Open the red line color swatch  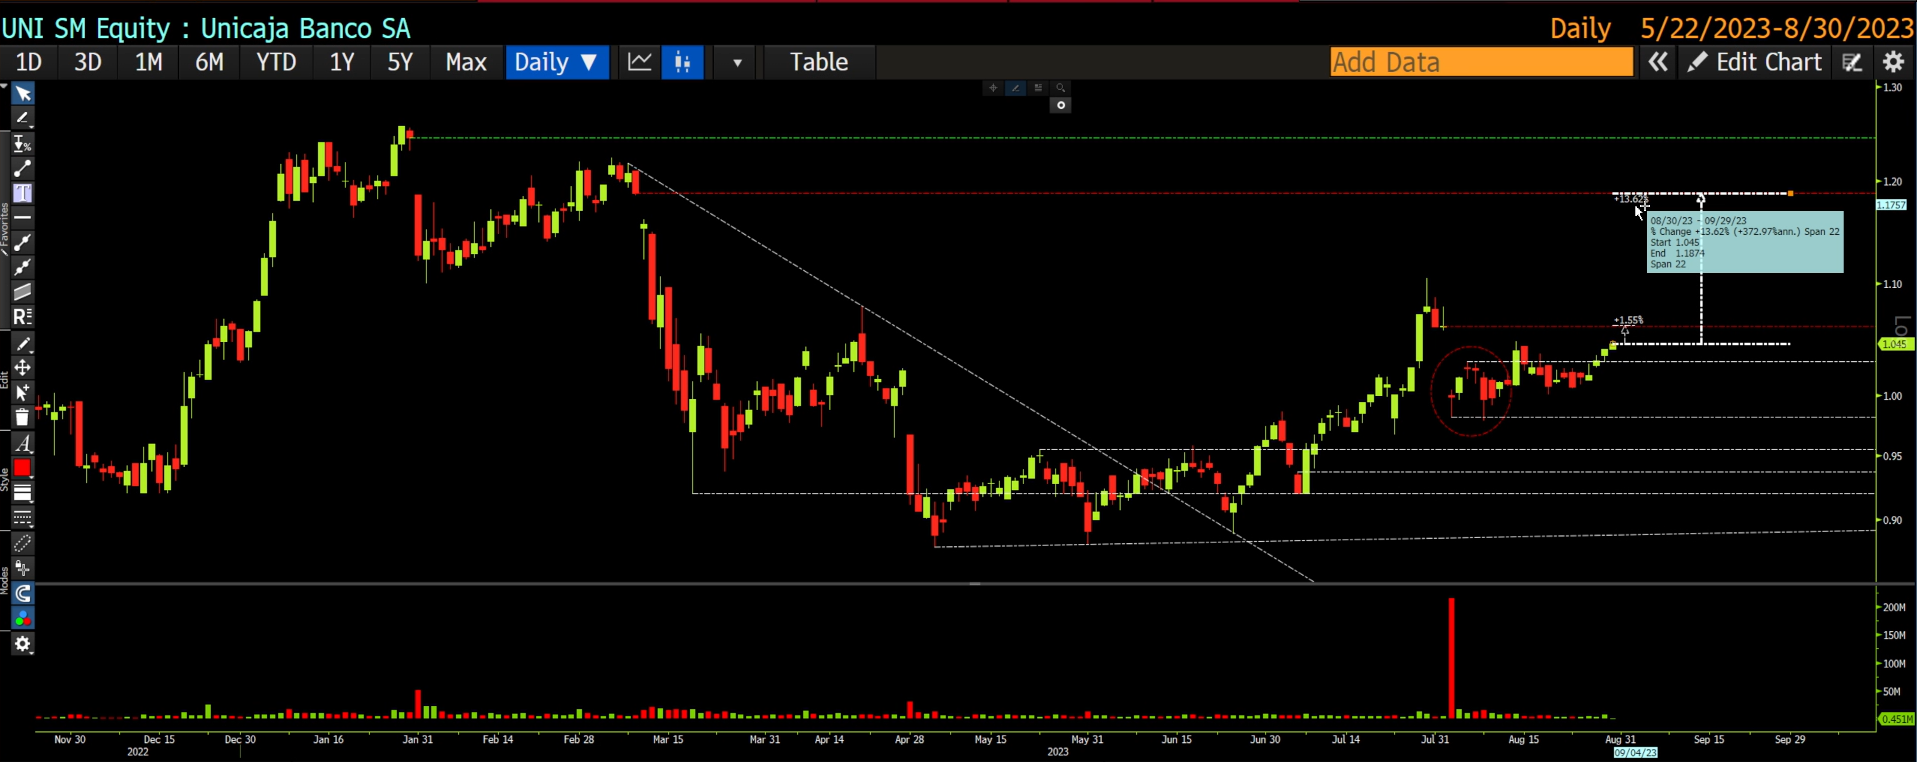22,468
